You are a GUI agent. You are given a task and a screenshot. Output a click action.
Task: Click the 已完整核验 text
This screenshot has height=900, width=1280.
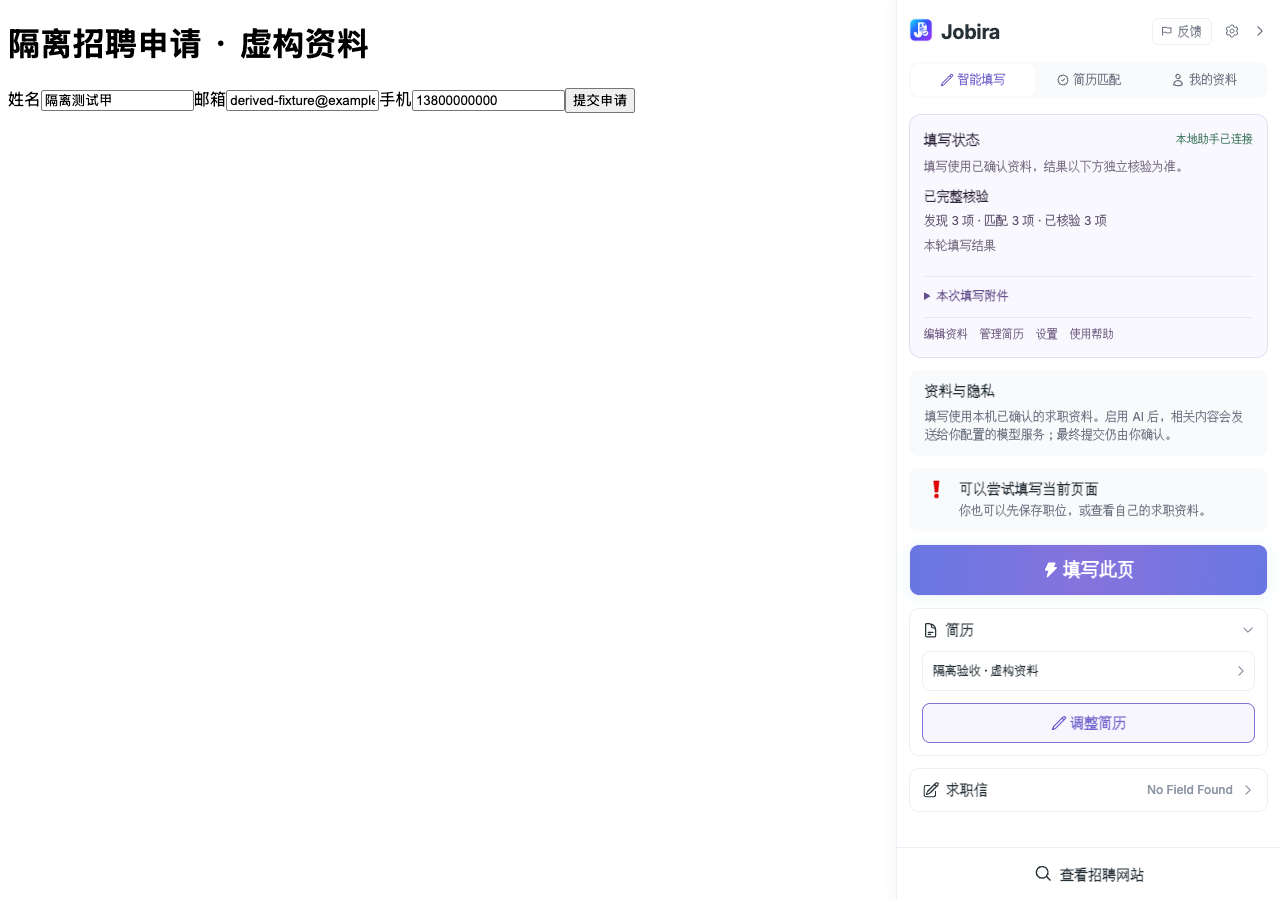[956, 196]
